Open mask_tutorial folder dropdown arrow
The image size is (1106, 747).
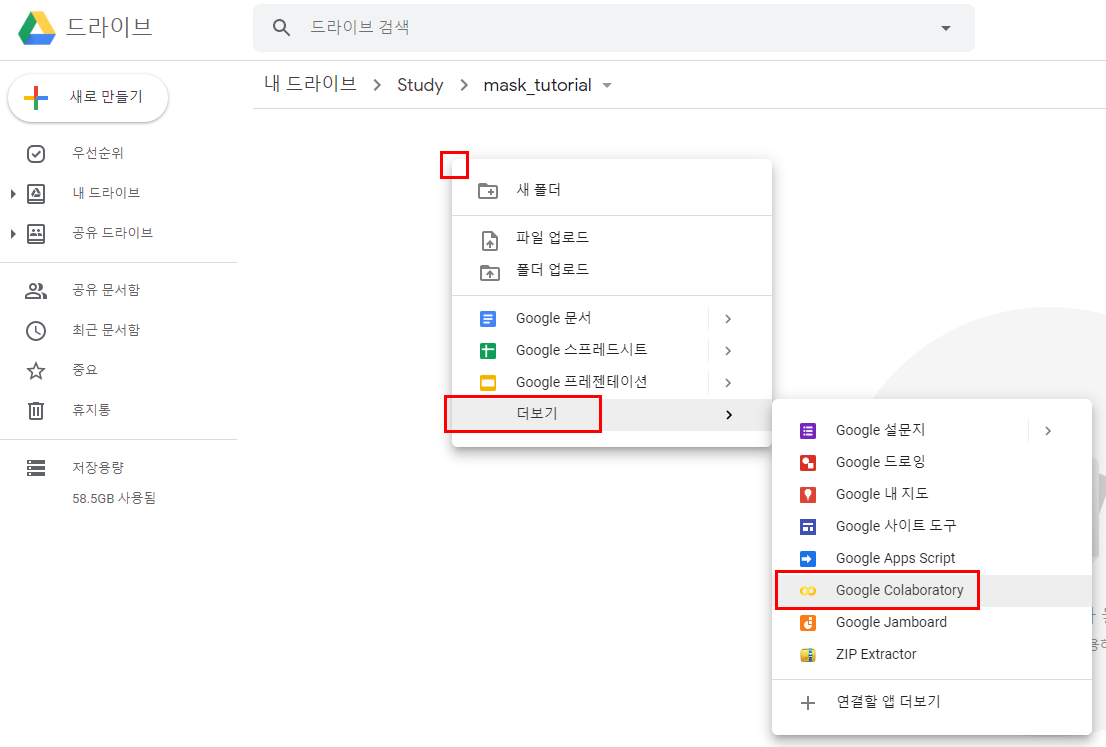(x=607, y=85)
